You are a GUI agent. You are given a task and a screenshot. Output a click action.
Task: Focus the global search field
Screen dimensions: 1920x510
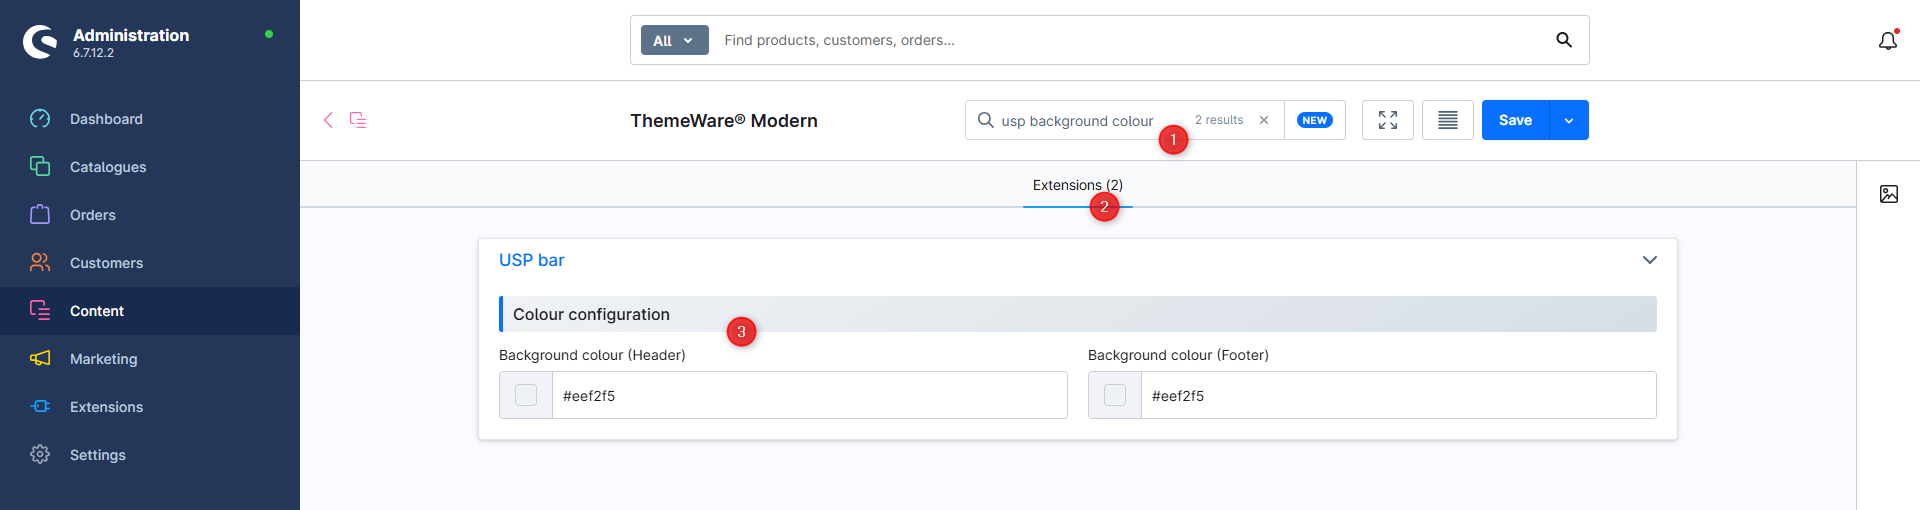tap(1130, 40)
